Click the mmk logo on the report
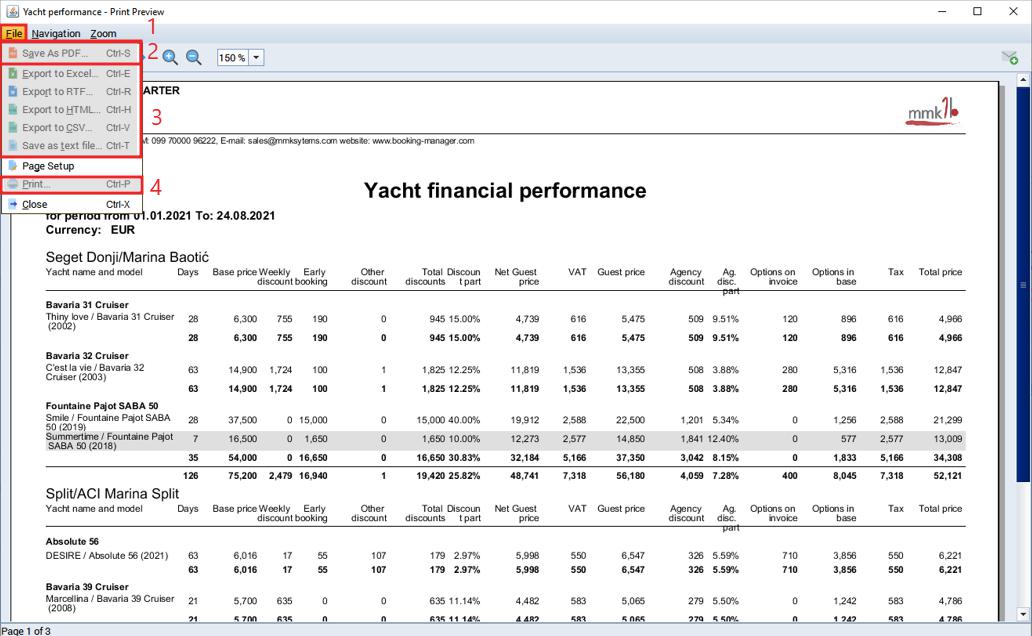The image size is (1032, 636). pyautogui.click(x=933, y=111)
